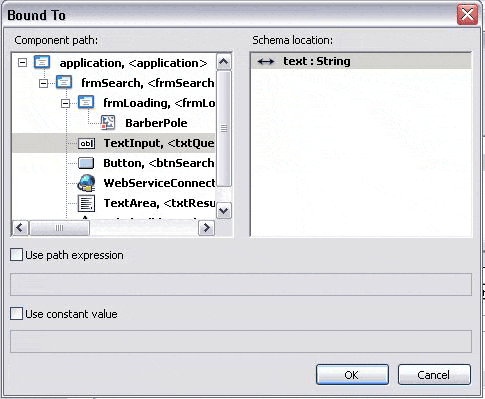Click the path expression input field
Viewport: 485px width, 399px height.
[241, 284]
